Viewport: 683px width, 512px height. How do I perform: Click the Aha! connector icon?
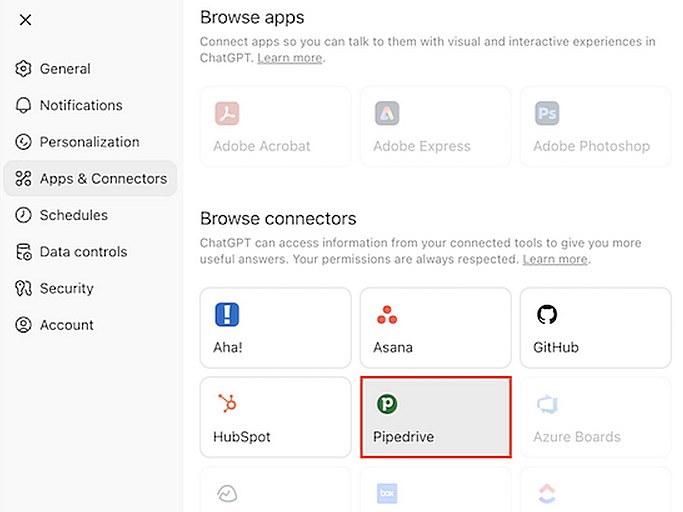(227, 315)
